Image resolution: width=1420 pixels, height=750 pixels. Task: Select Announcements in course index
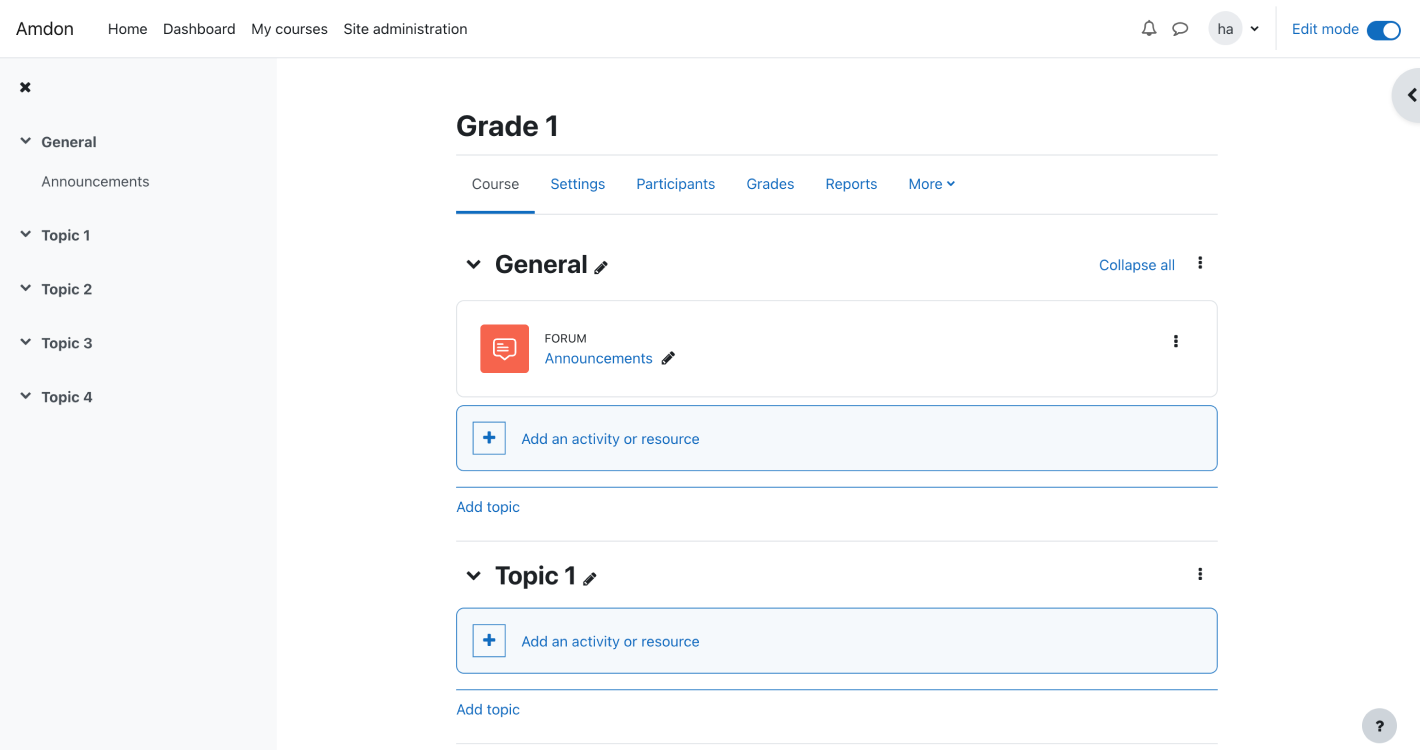[x=95, y=182]
